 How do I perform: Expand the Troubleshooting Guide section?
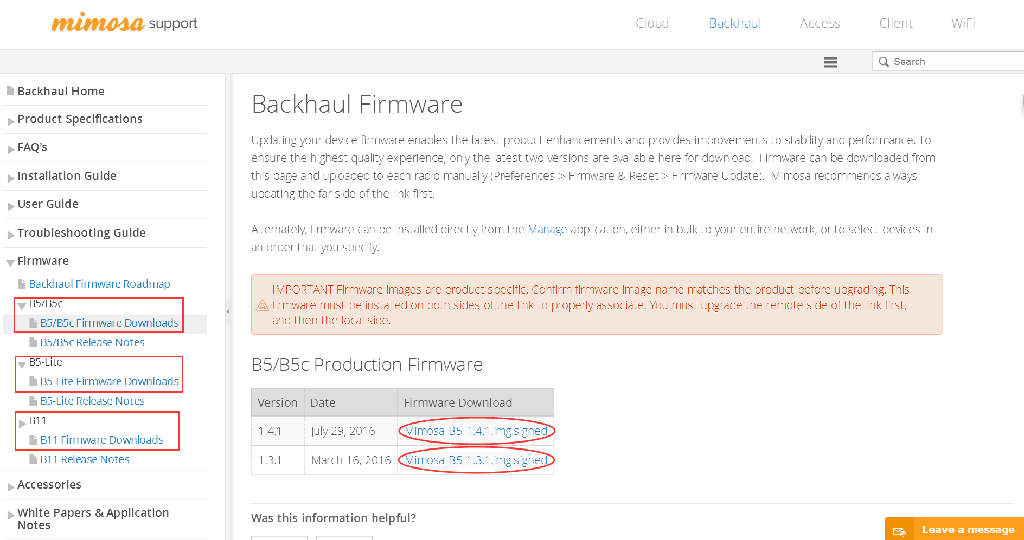click(11, 234)
